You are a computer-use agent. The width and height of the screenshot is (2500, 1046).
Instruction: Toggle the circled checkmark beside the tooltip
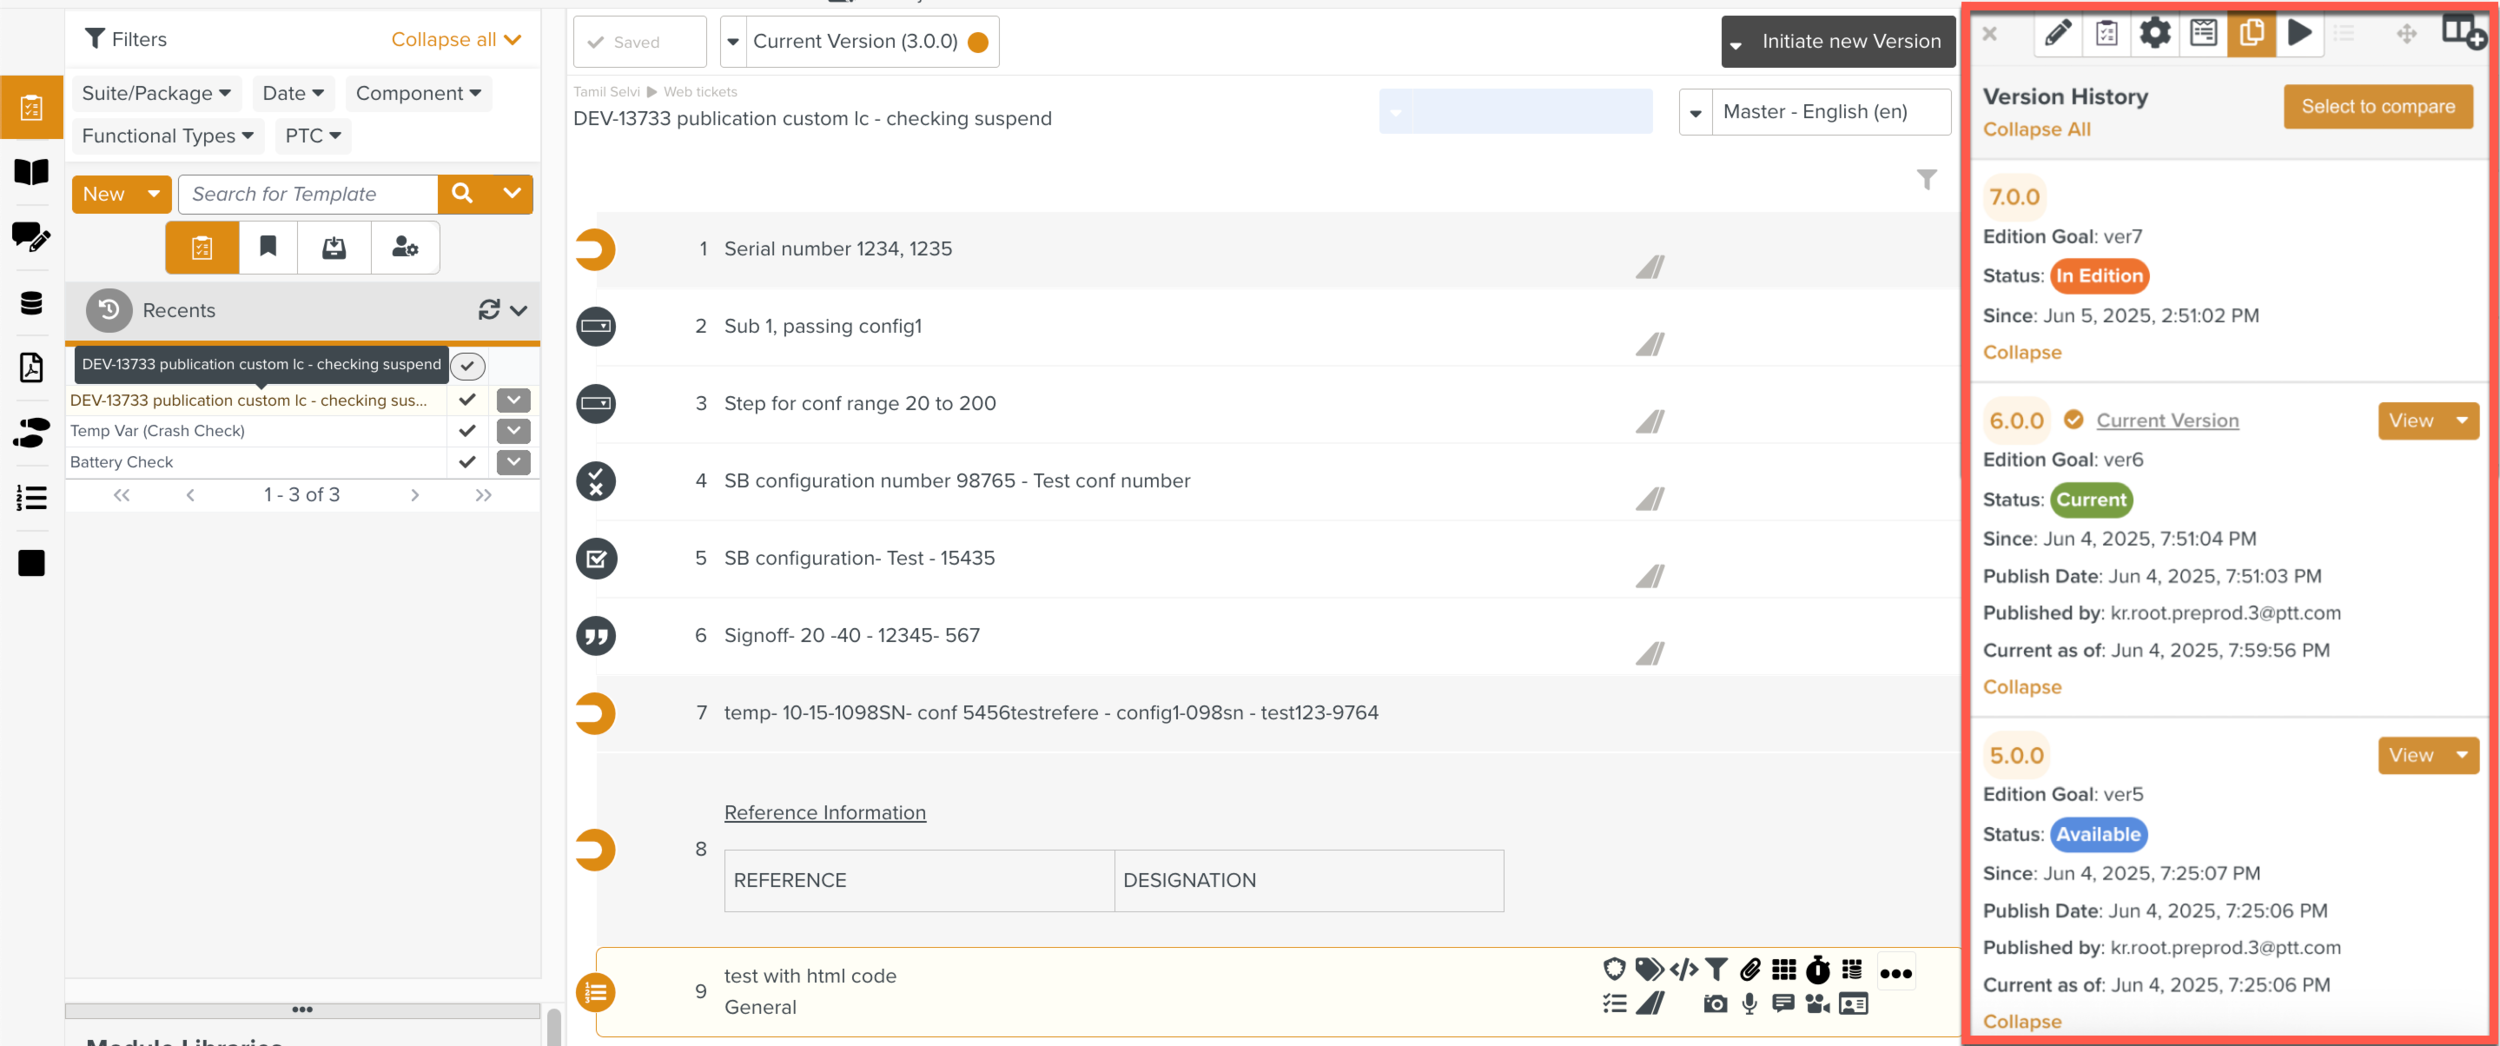[x=468, y=366]
